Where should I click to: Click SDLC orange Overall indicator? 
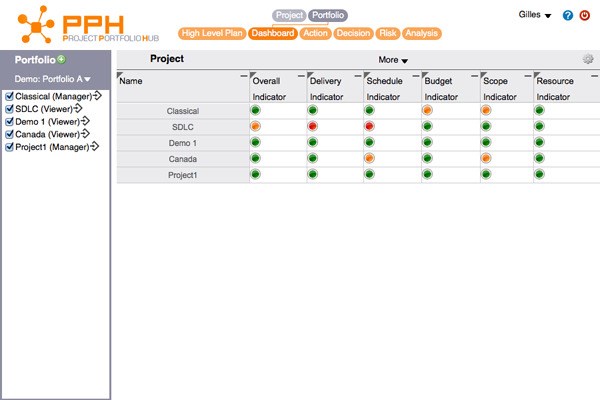click(x=255, y=126)
